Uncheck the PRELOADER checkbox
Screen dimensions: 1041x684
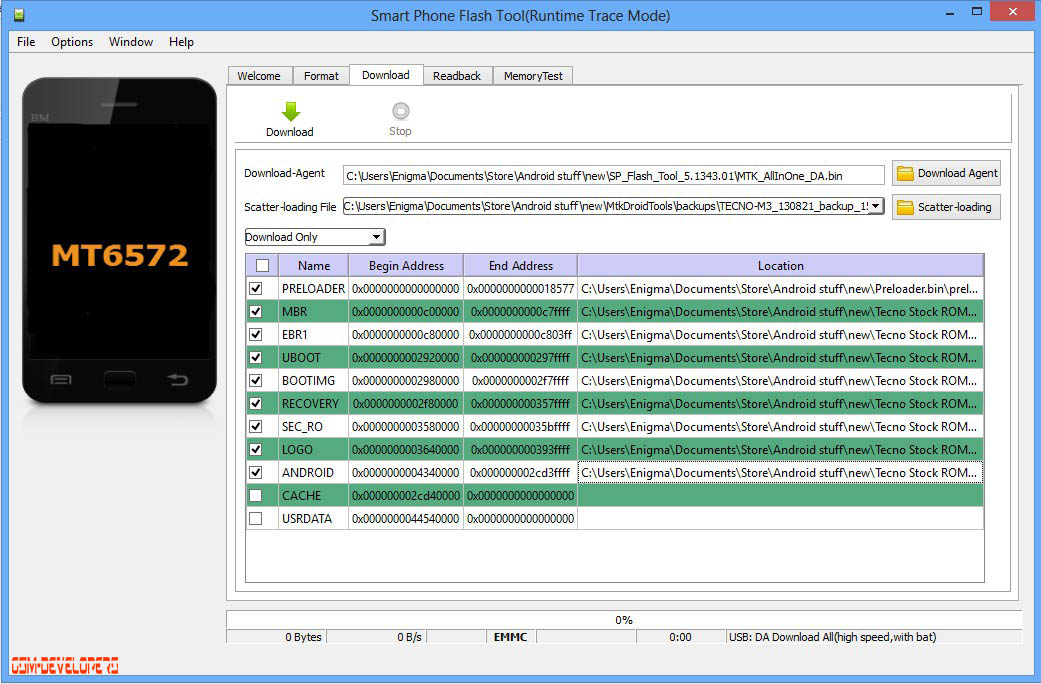256,289
